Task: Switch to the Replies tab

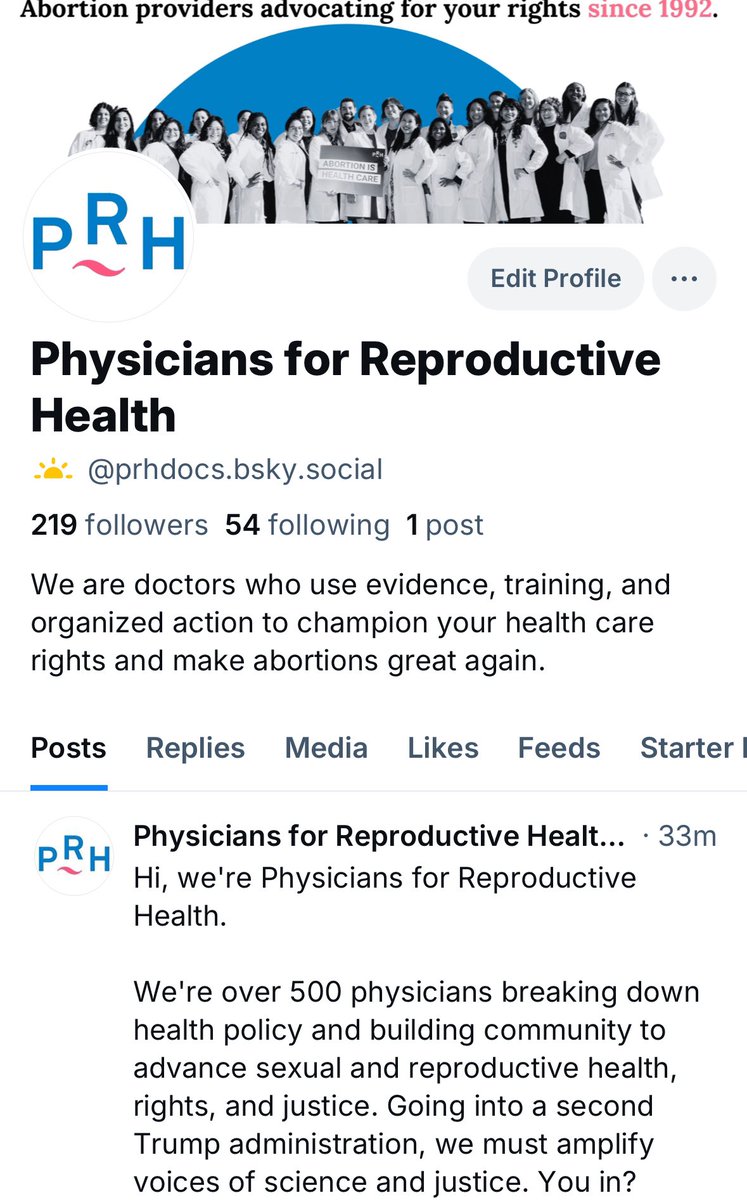Action: tap(195, 748)
